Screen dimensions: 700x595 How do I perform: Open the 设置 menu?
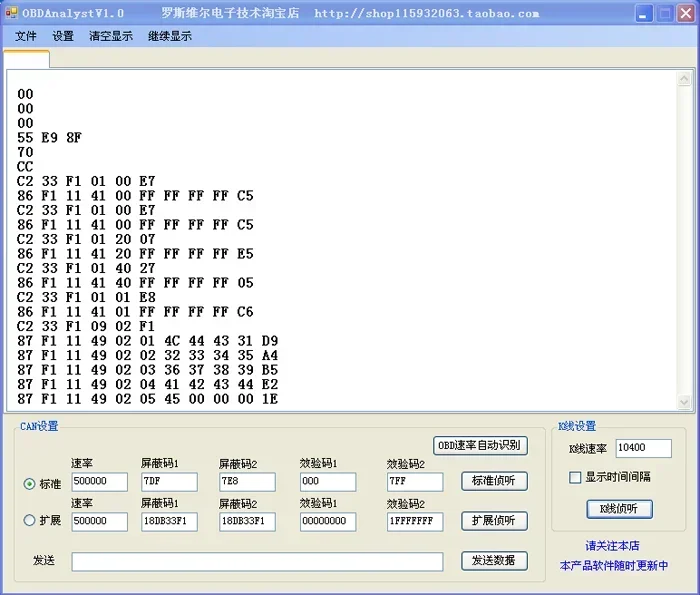pyautogui.click(x=63, y=36)
